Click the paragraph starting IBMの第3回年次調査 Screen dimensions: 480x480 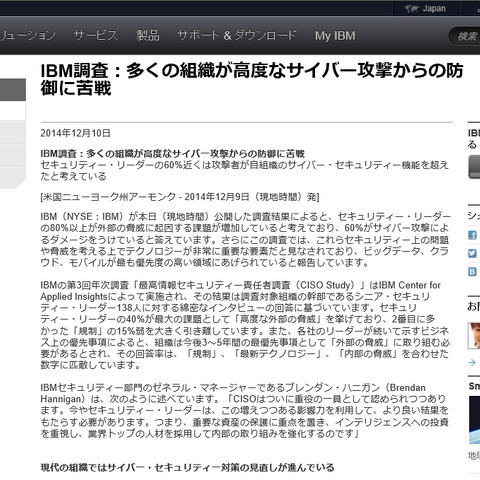tap(245, 325)
